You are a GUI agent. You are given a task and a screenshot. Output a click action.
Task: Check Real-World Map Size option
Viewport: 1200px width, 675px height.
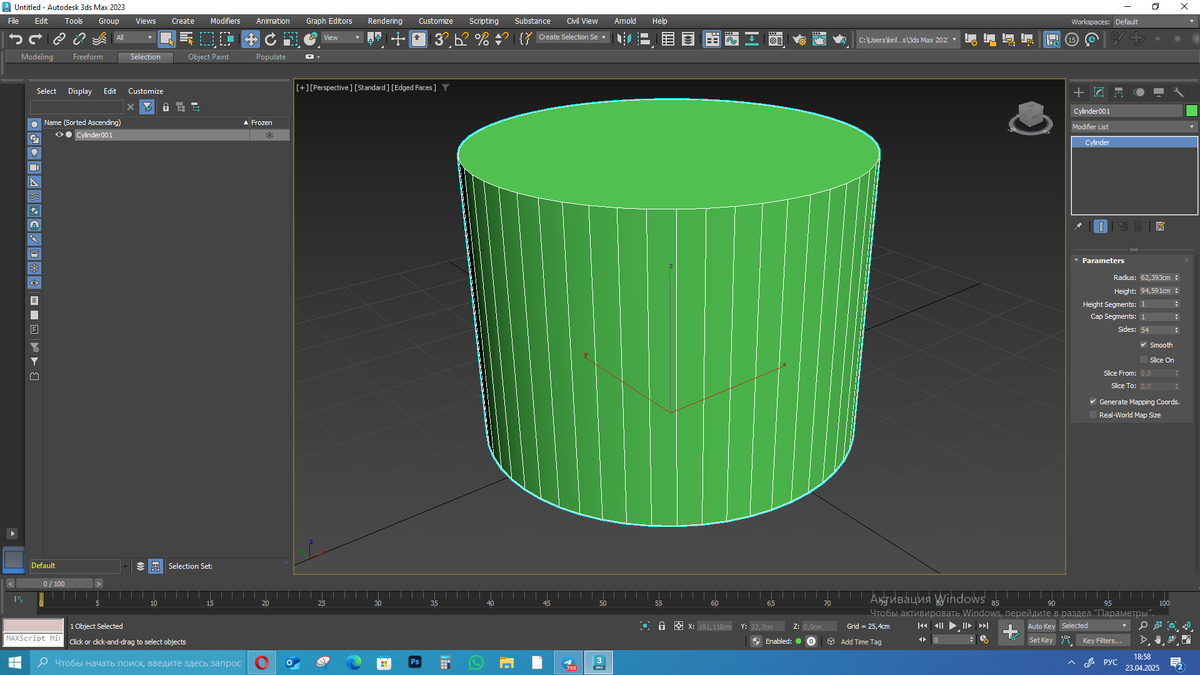click(x=1093, y=415)
